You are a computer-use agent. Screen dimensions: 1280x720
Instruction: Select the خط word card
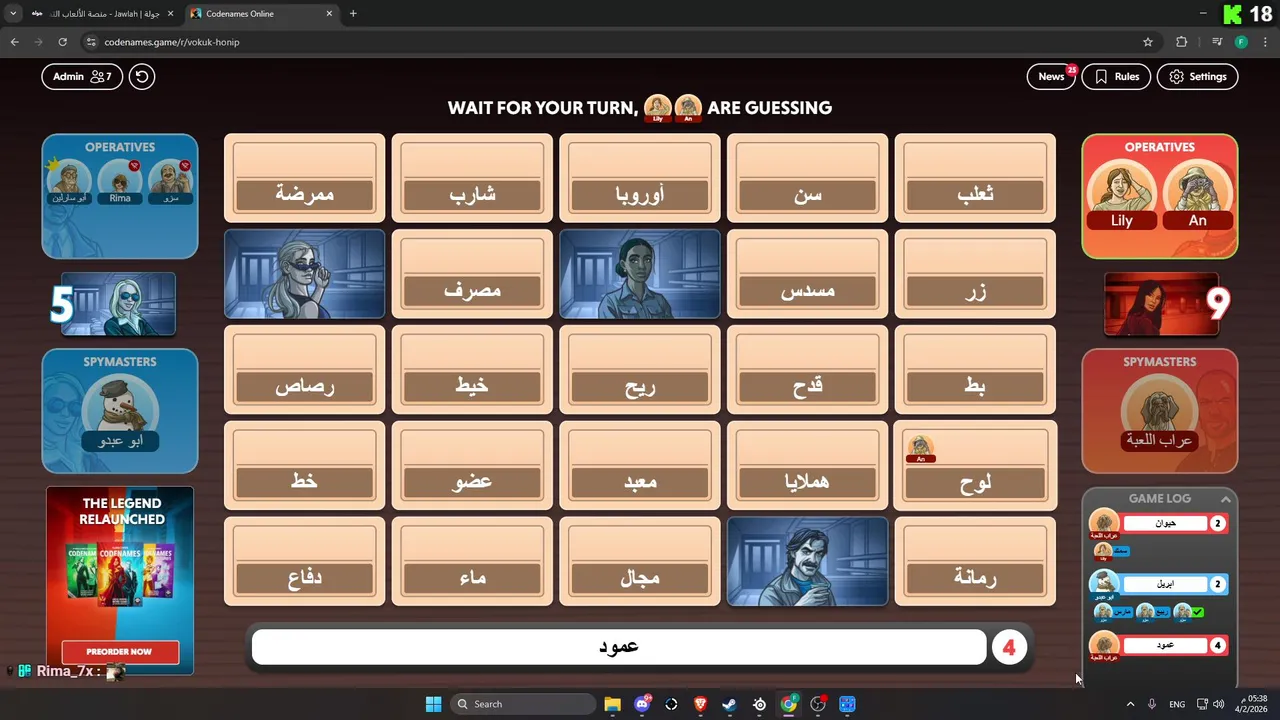[x=304, y=466]
